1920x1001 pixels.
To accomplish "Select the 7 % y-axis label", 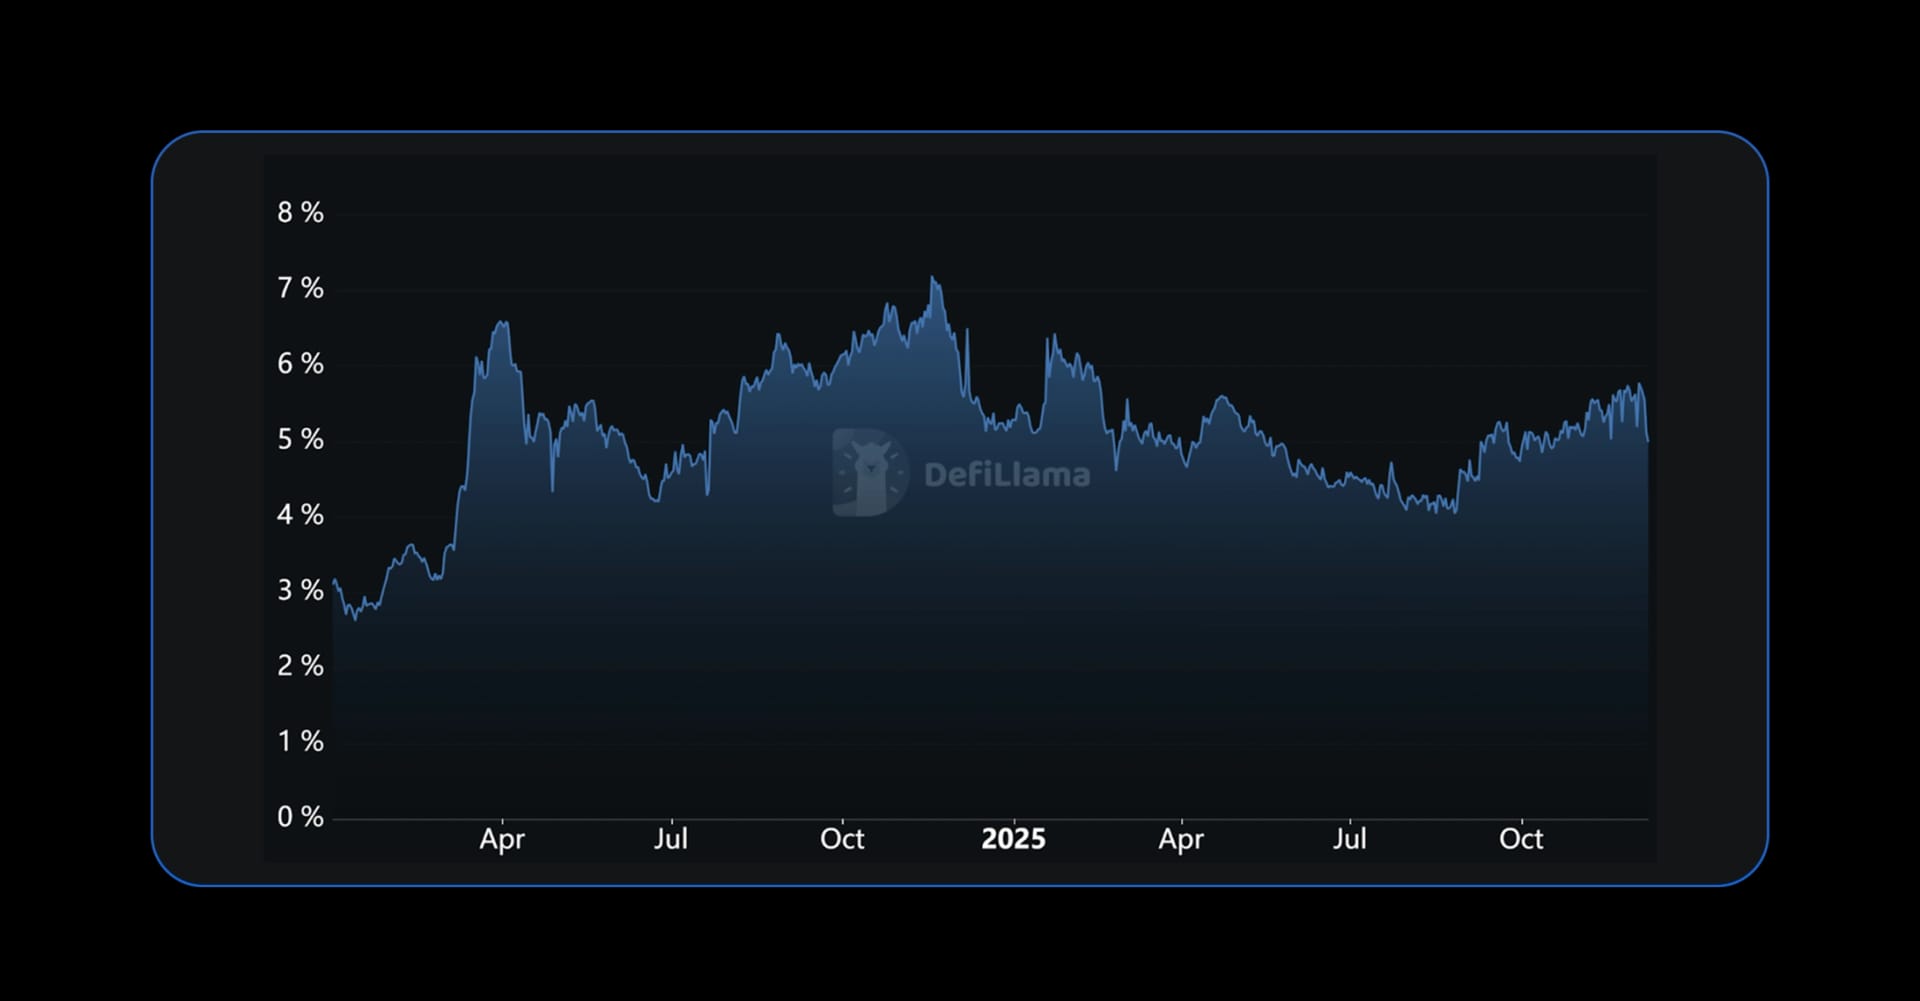I will tap(300, 289).
